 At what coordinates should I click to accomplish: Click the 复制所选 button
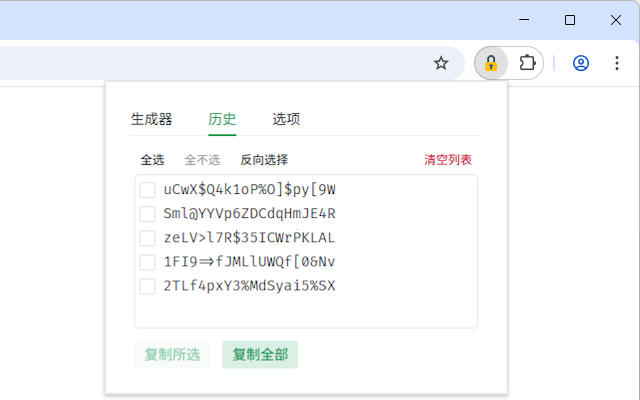pos(172,354)
